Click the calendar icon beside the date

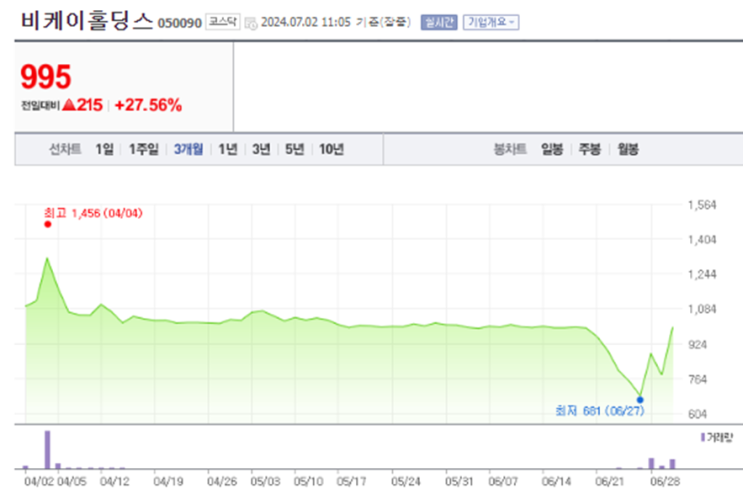tap(251, 23)
